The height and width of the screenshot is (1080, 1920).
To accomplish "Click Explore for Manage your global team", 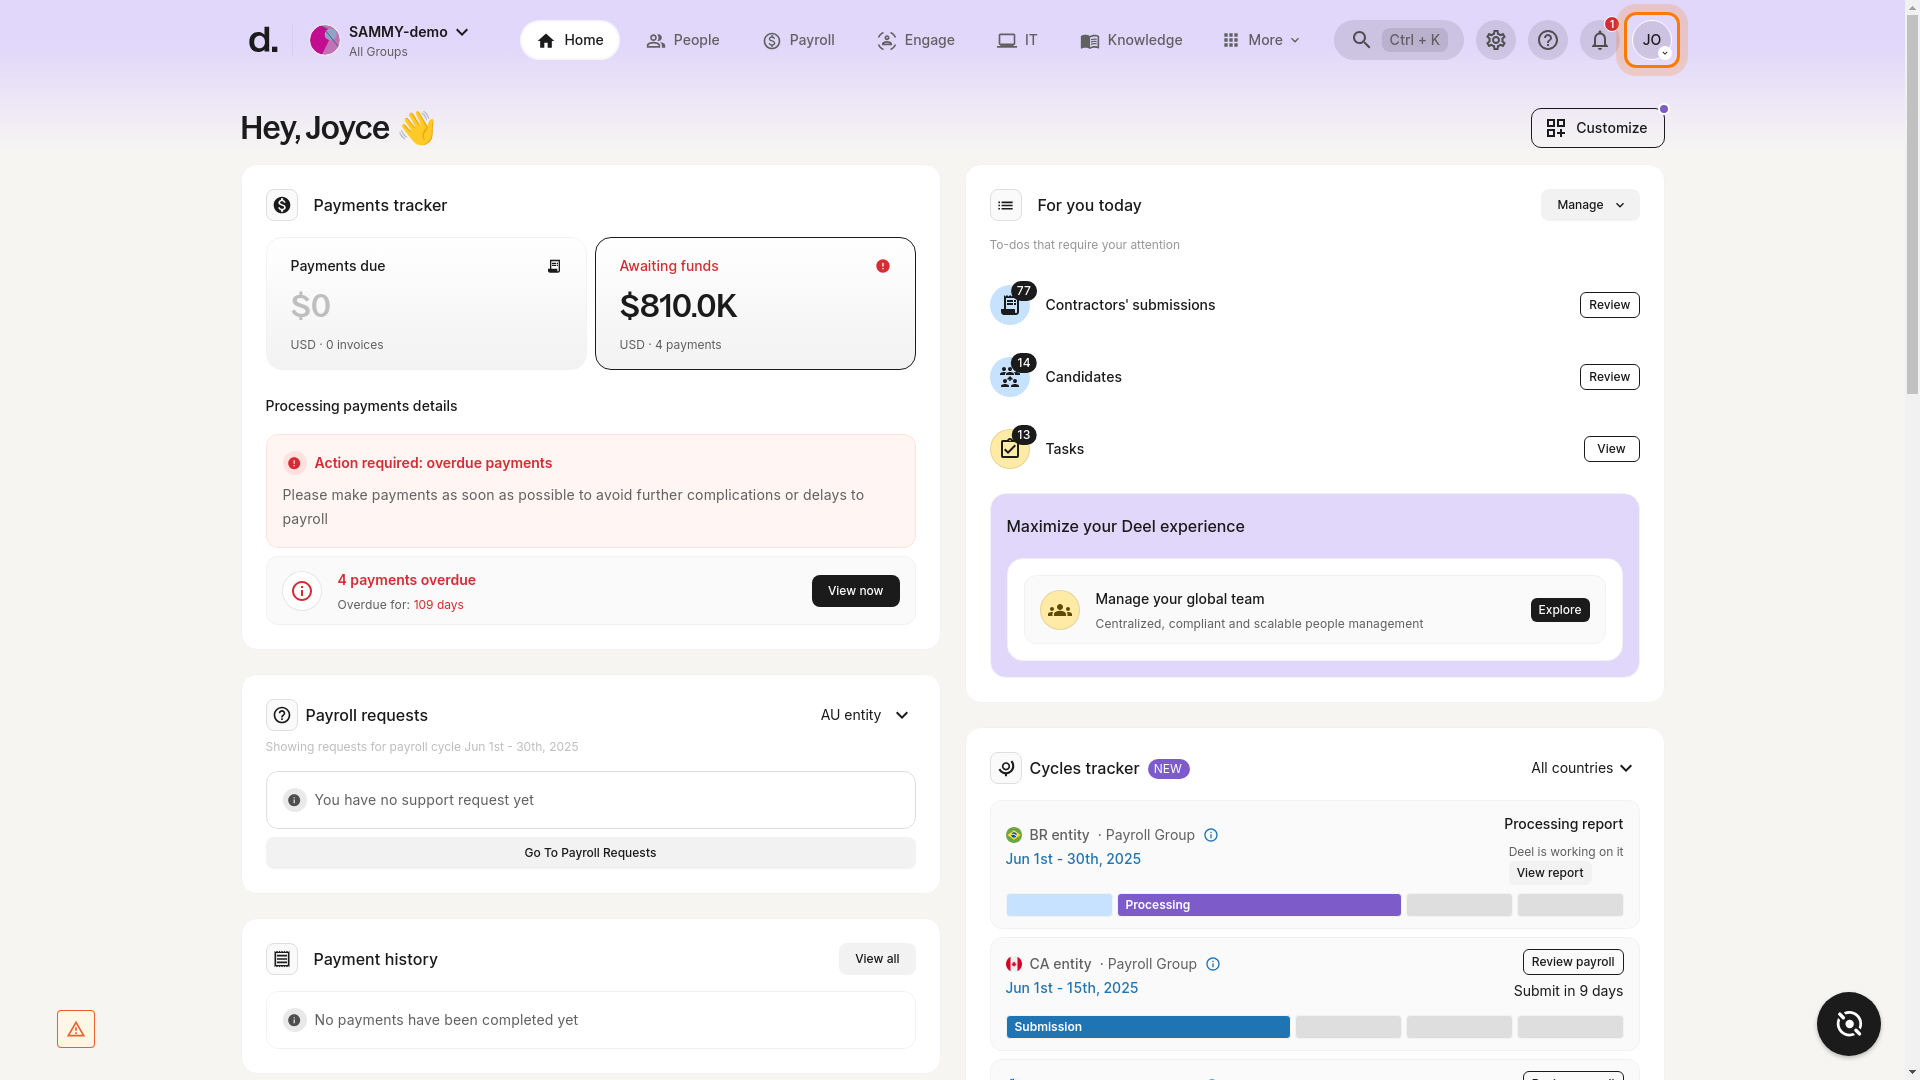I will coord(1559,610).
